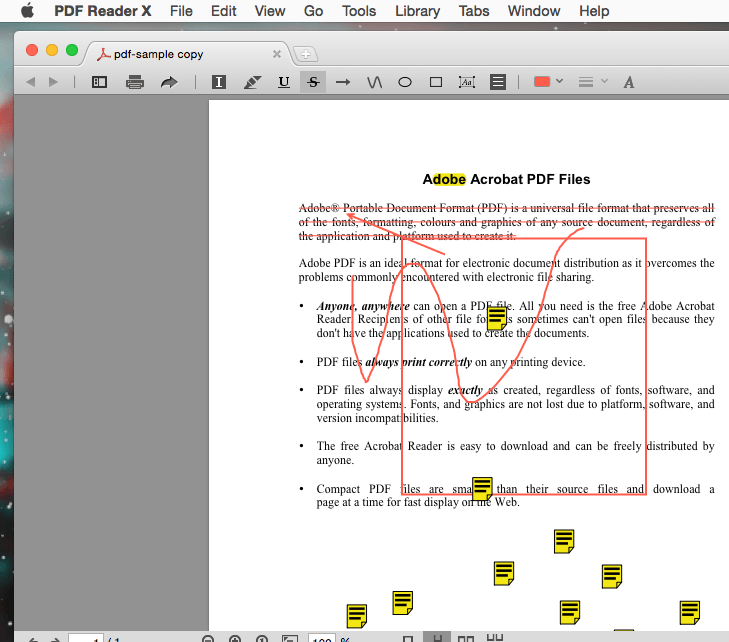Click the red annotation color swatch
729x642 pixels.
click(x=542, y=82)
